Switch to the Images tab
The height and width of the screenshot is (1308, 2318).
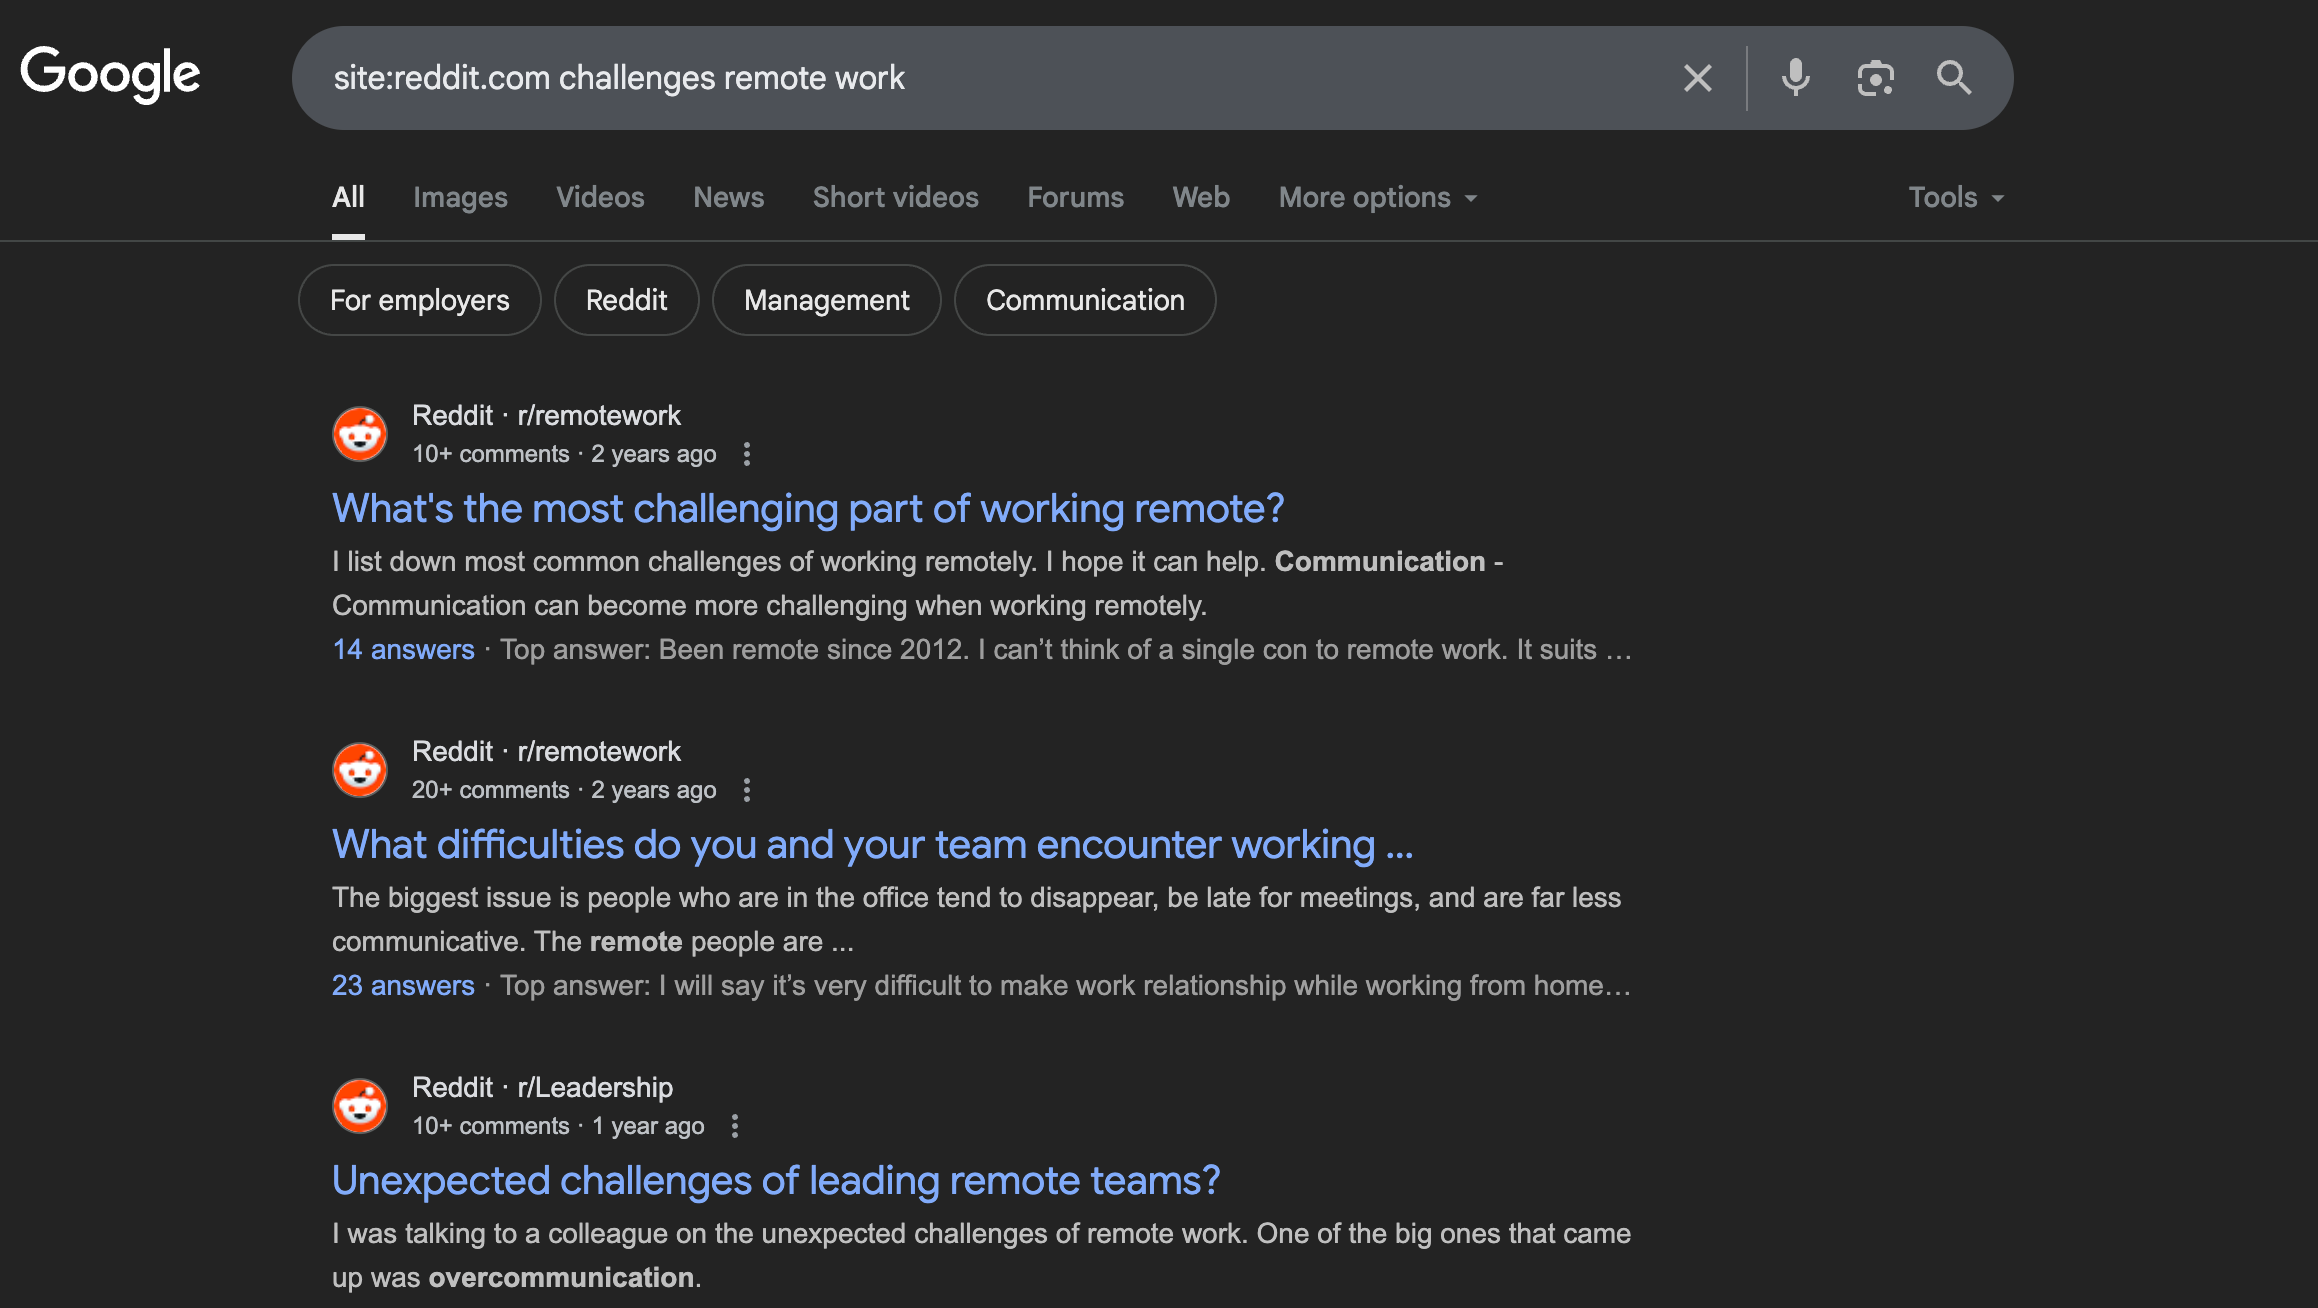click(x=460, y=198)
